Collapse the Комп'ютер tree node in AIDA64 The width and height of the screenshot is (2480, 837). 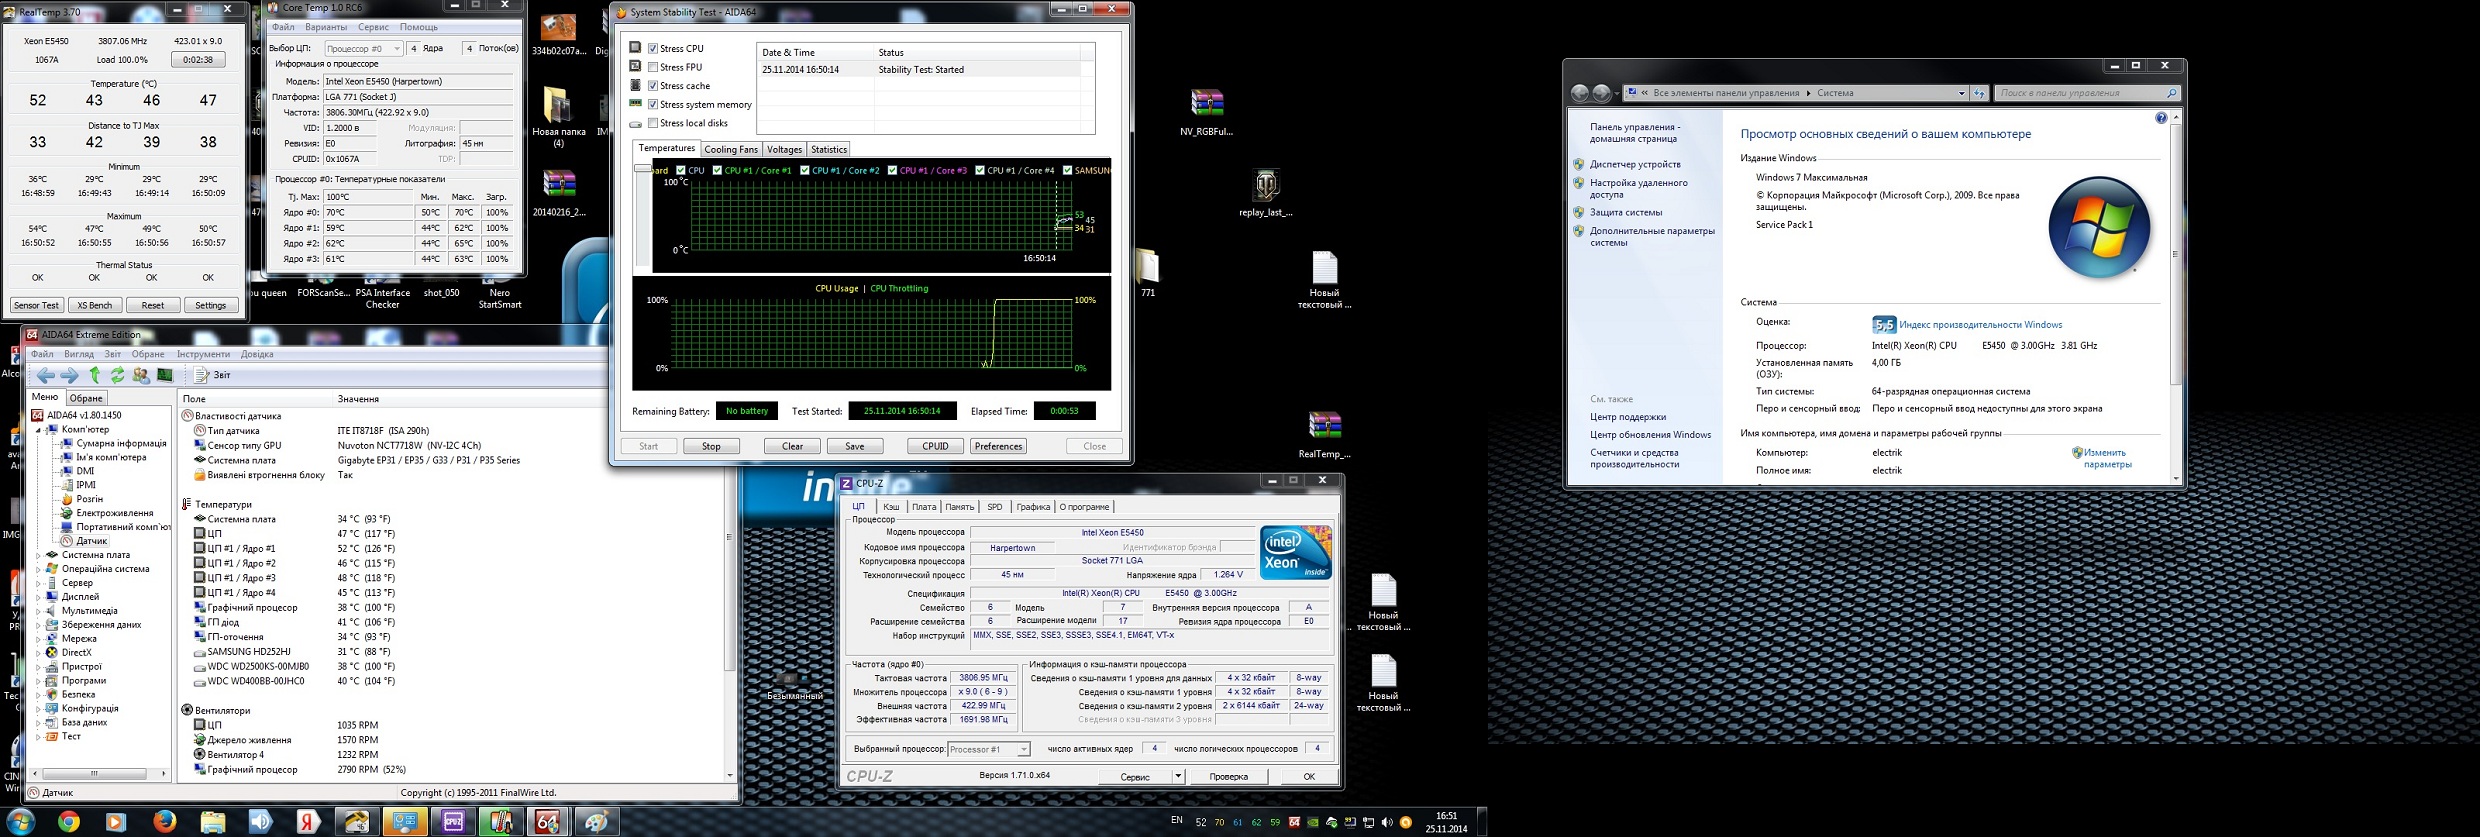(39, 430)
